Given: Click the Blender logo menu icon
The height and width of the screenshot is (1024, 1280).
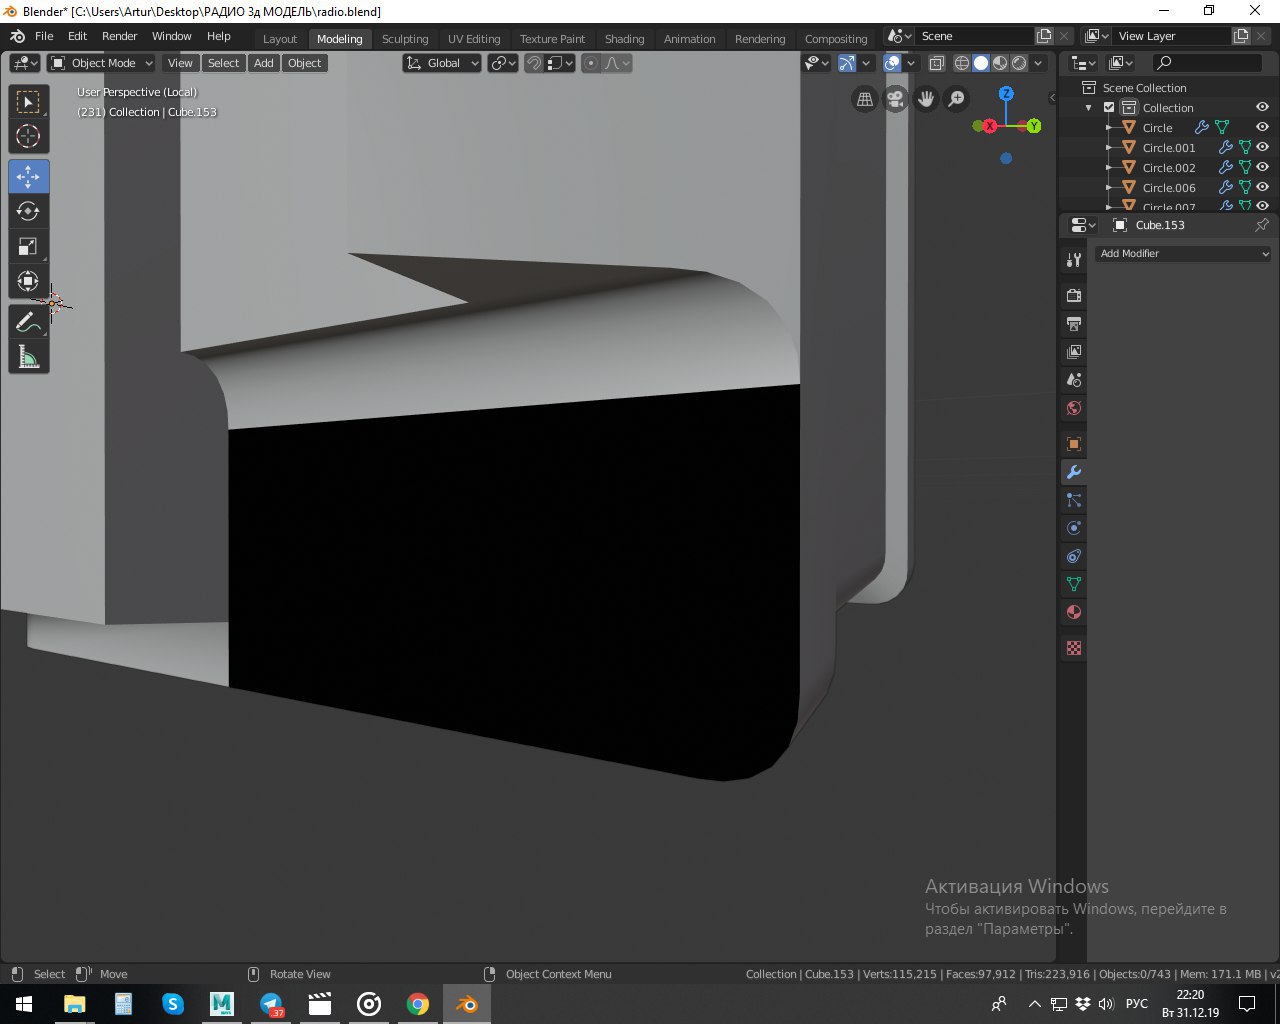Looking at the screenshot, I should 17,36.
